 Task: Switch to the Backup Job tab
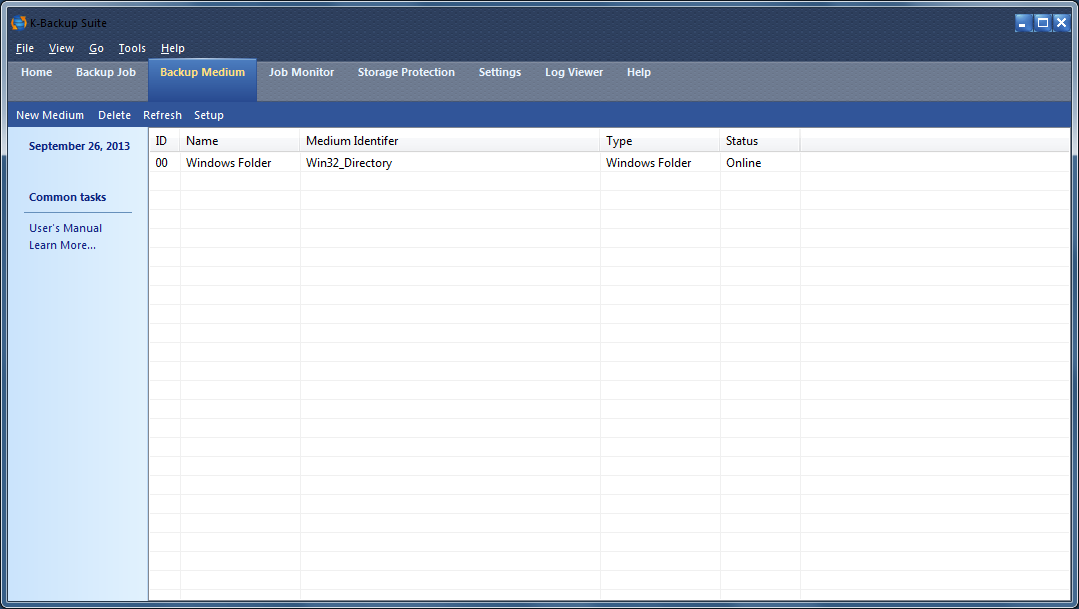(106, 72)
